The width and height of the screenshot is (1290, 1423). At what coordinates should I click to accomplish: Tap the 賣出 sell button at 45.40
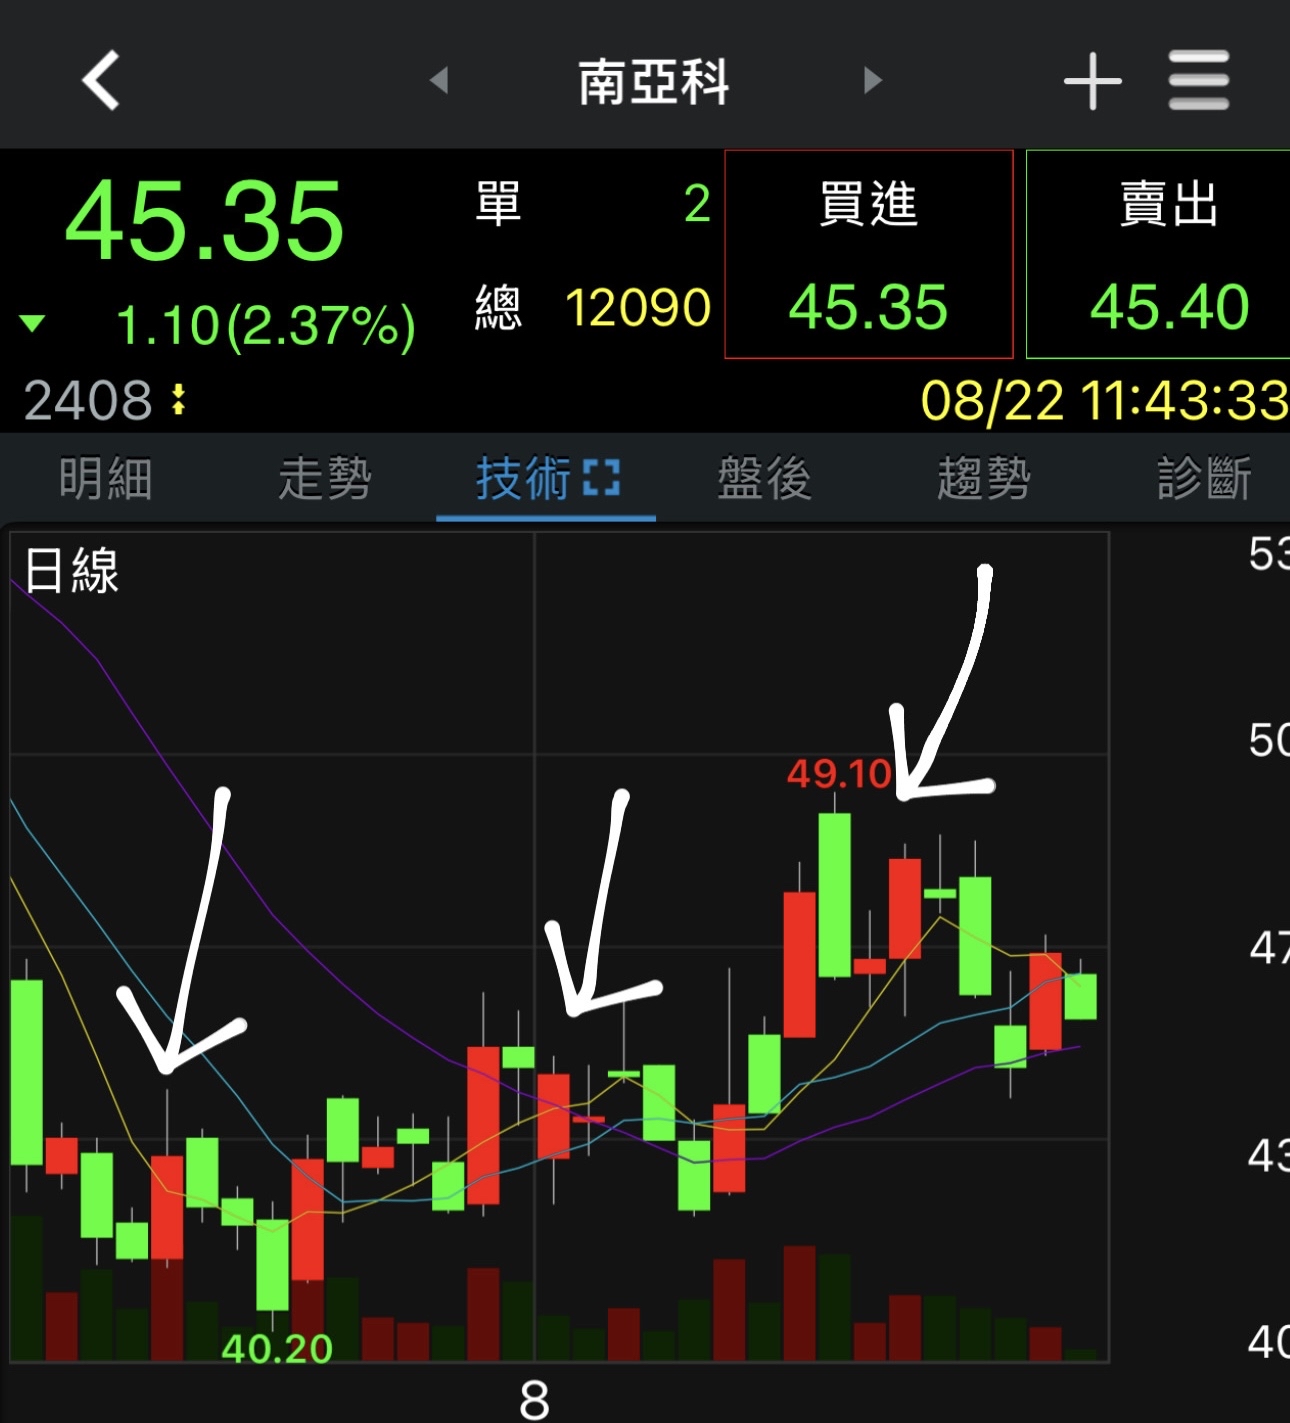pyautogui.click(x=1158, y=254)
